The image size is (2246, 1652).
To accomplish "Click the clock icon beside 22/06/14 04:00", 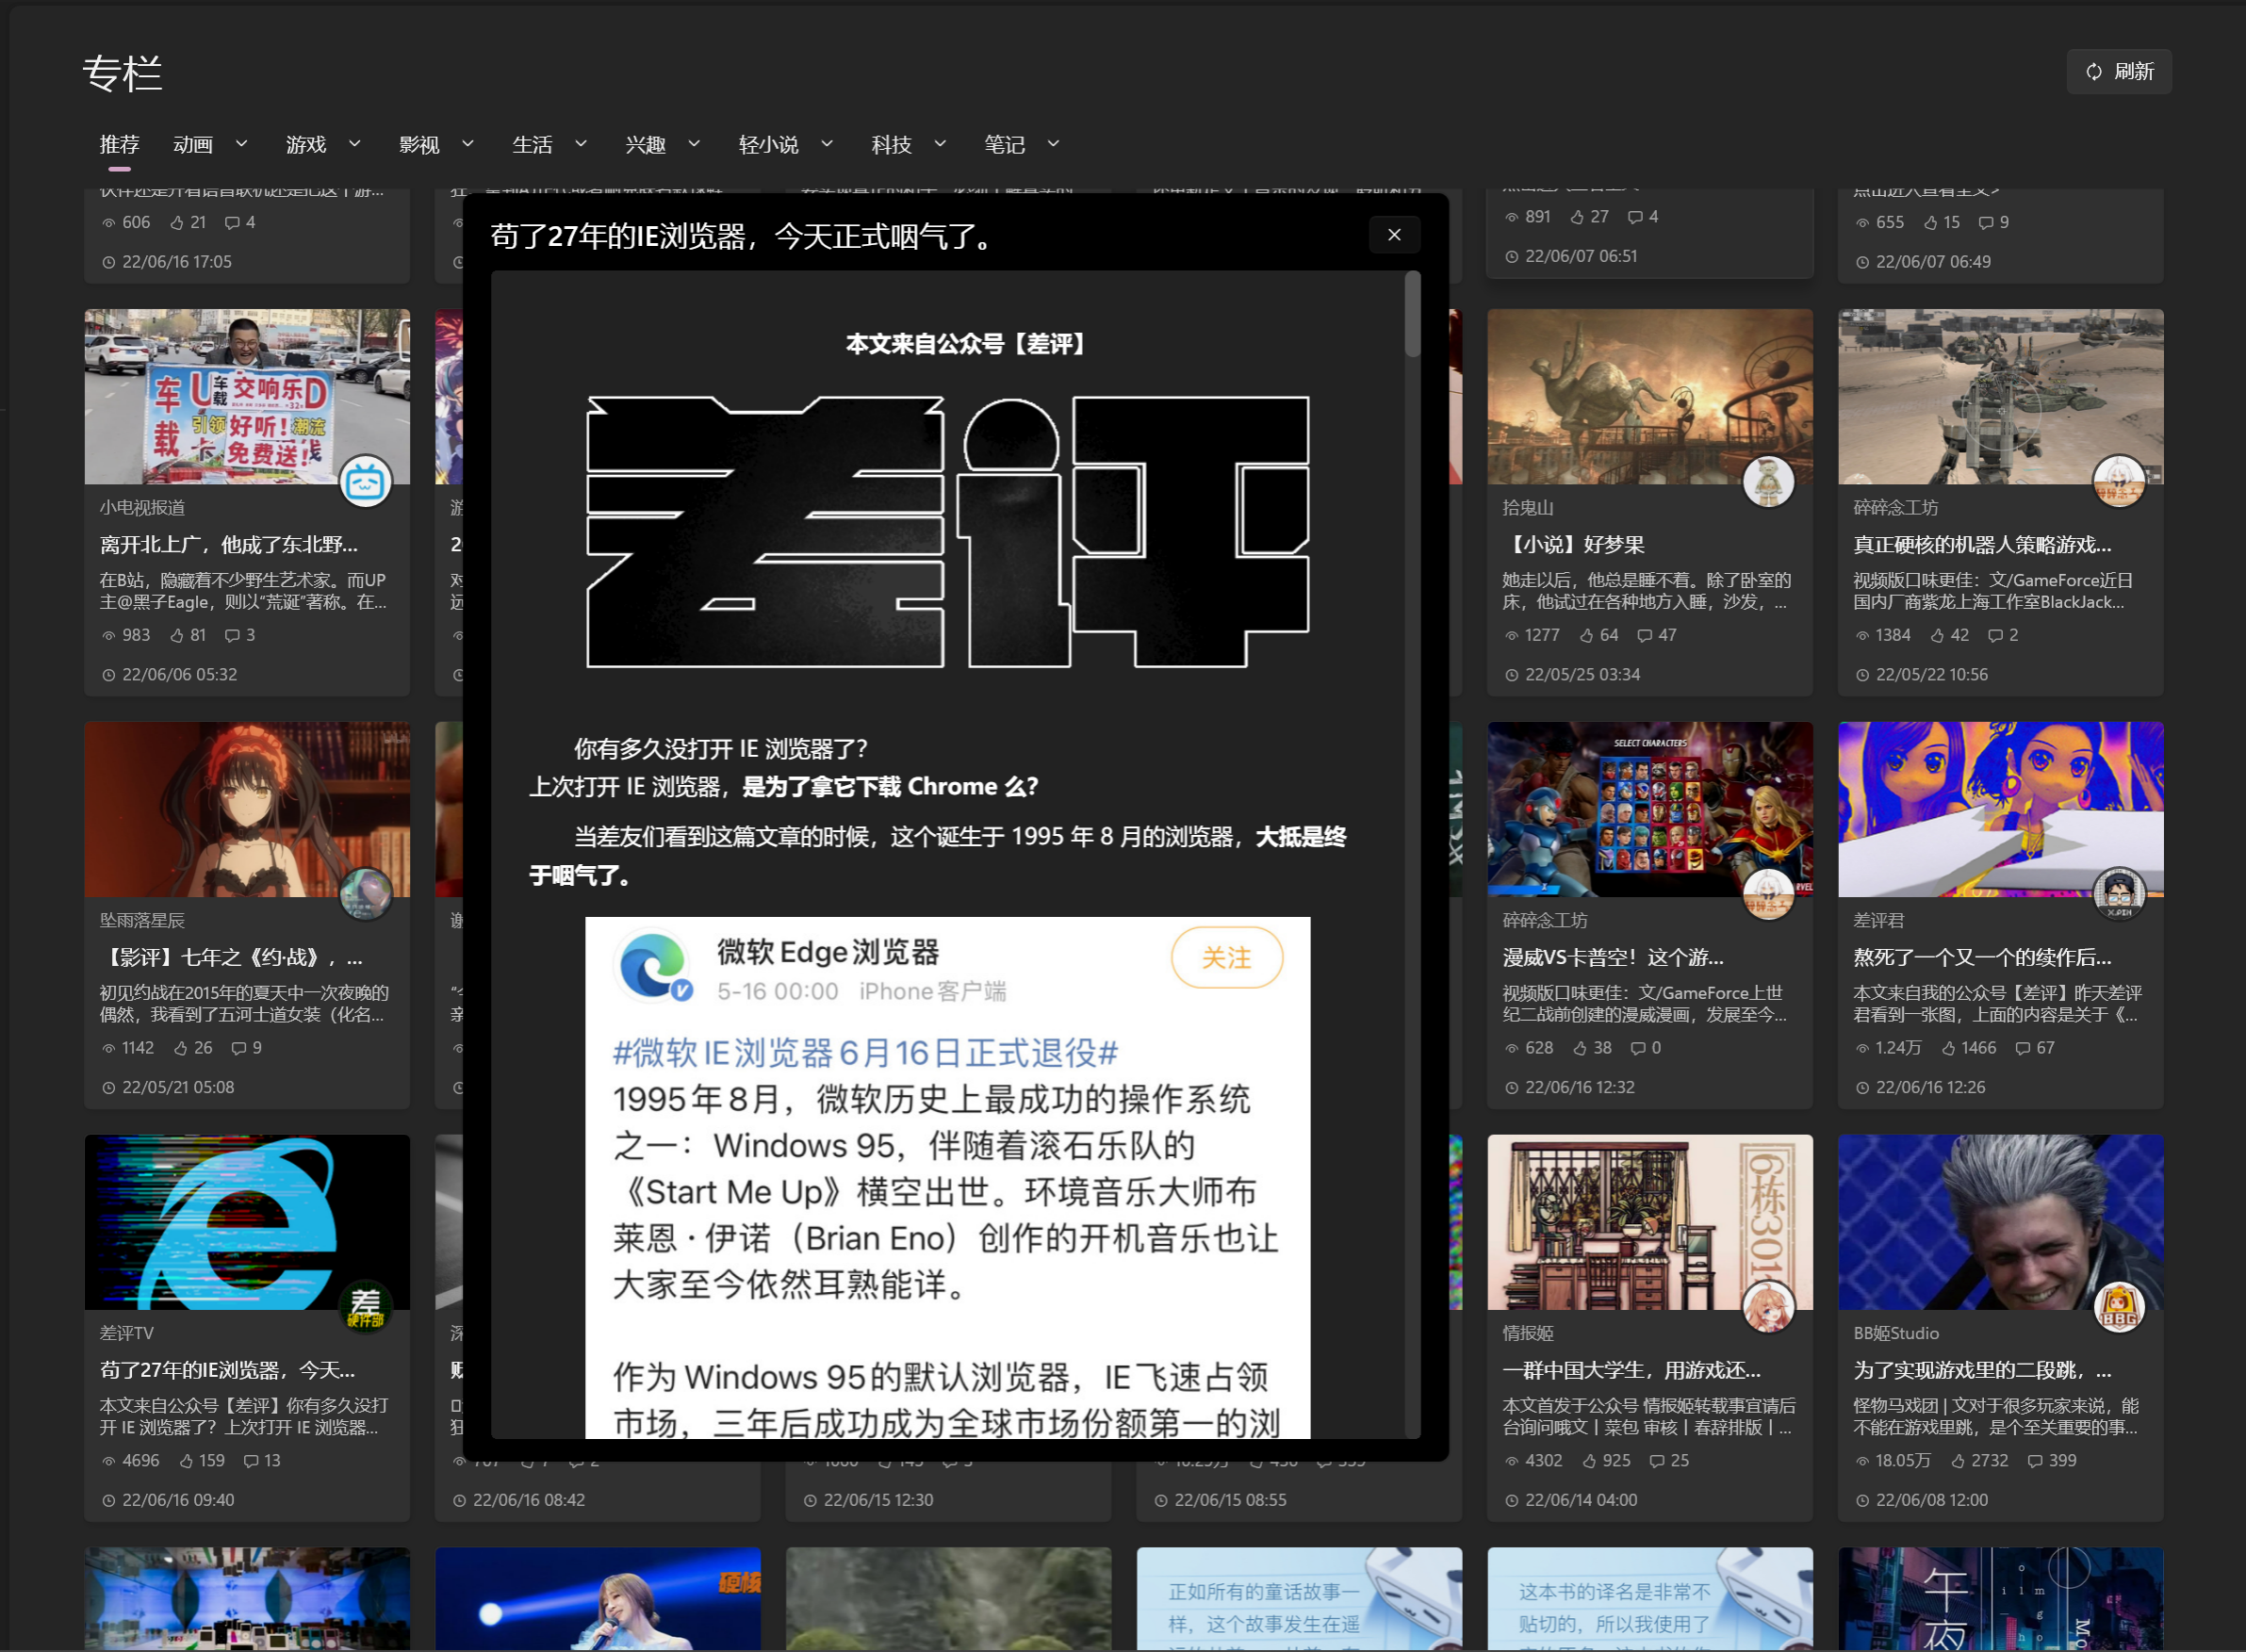I will [x=1512, y=1499].
